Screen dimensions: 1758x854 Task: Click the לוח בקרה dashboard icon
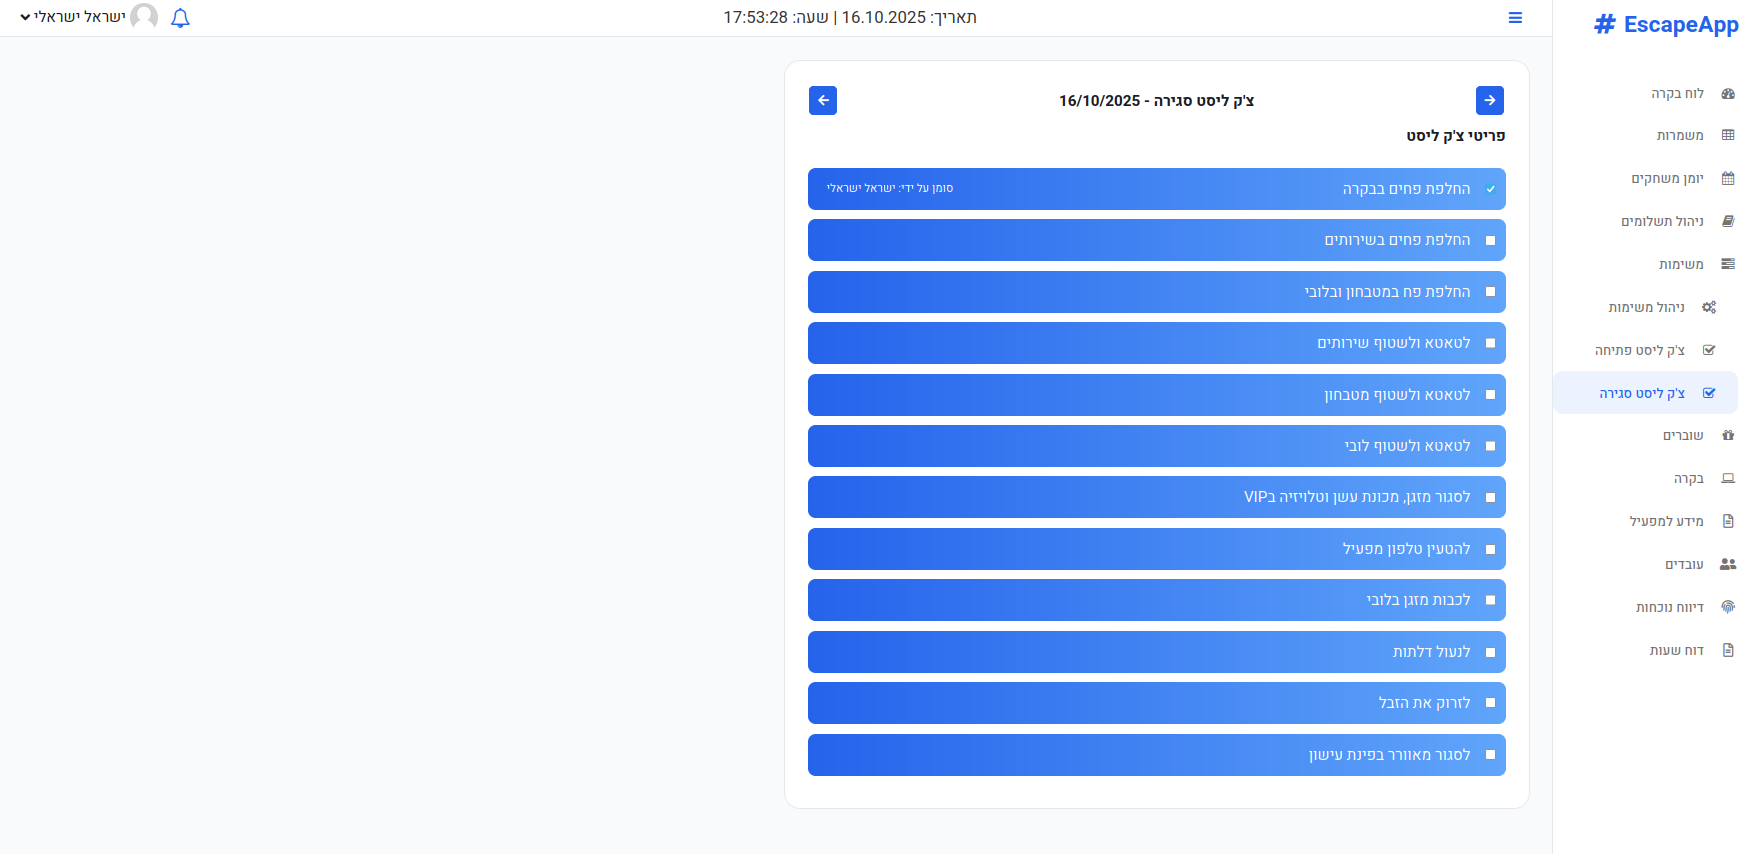click(1728, 93)
